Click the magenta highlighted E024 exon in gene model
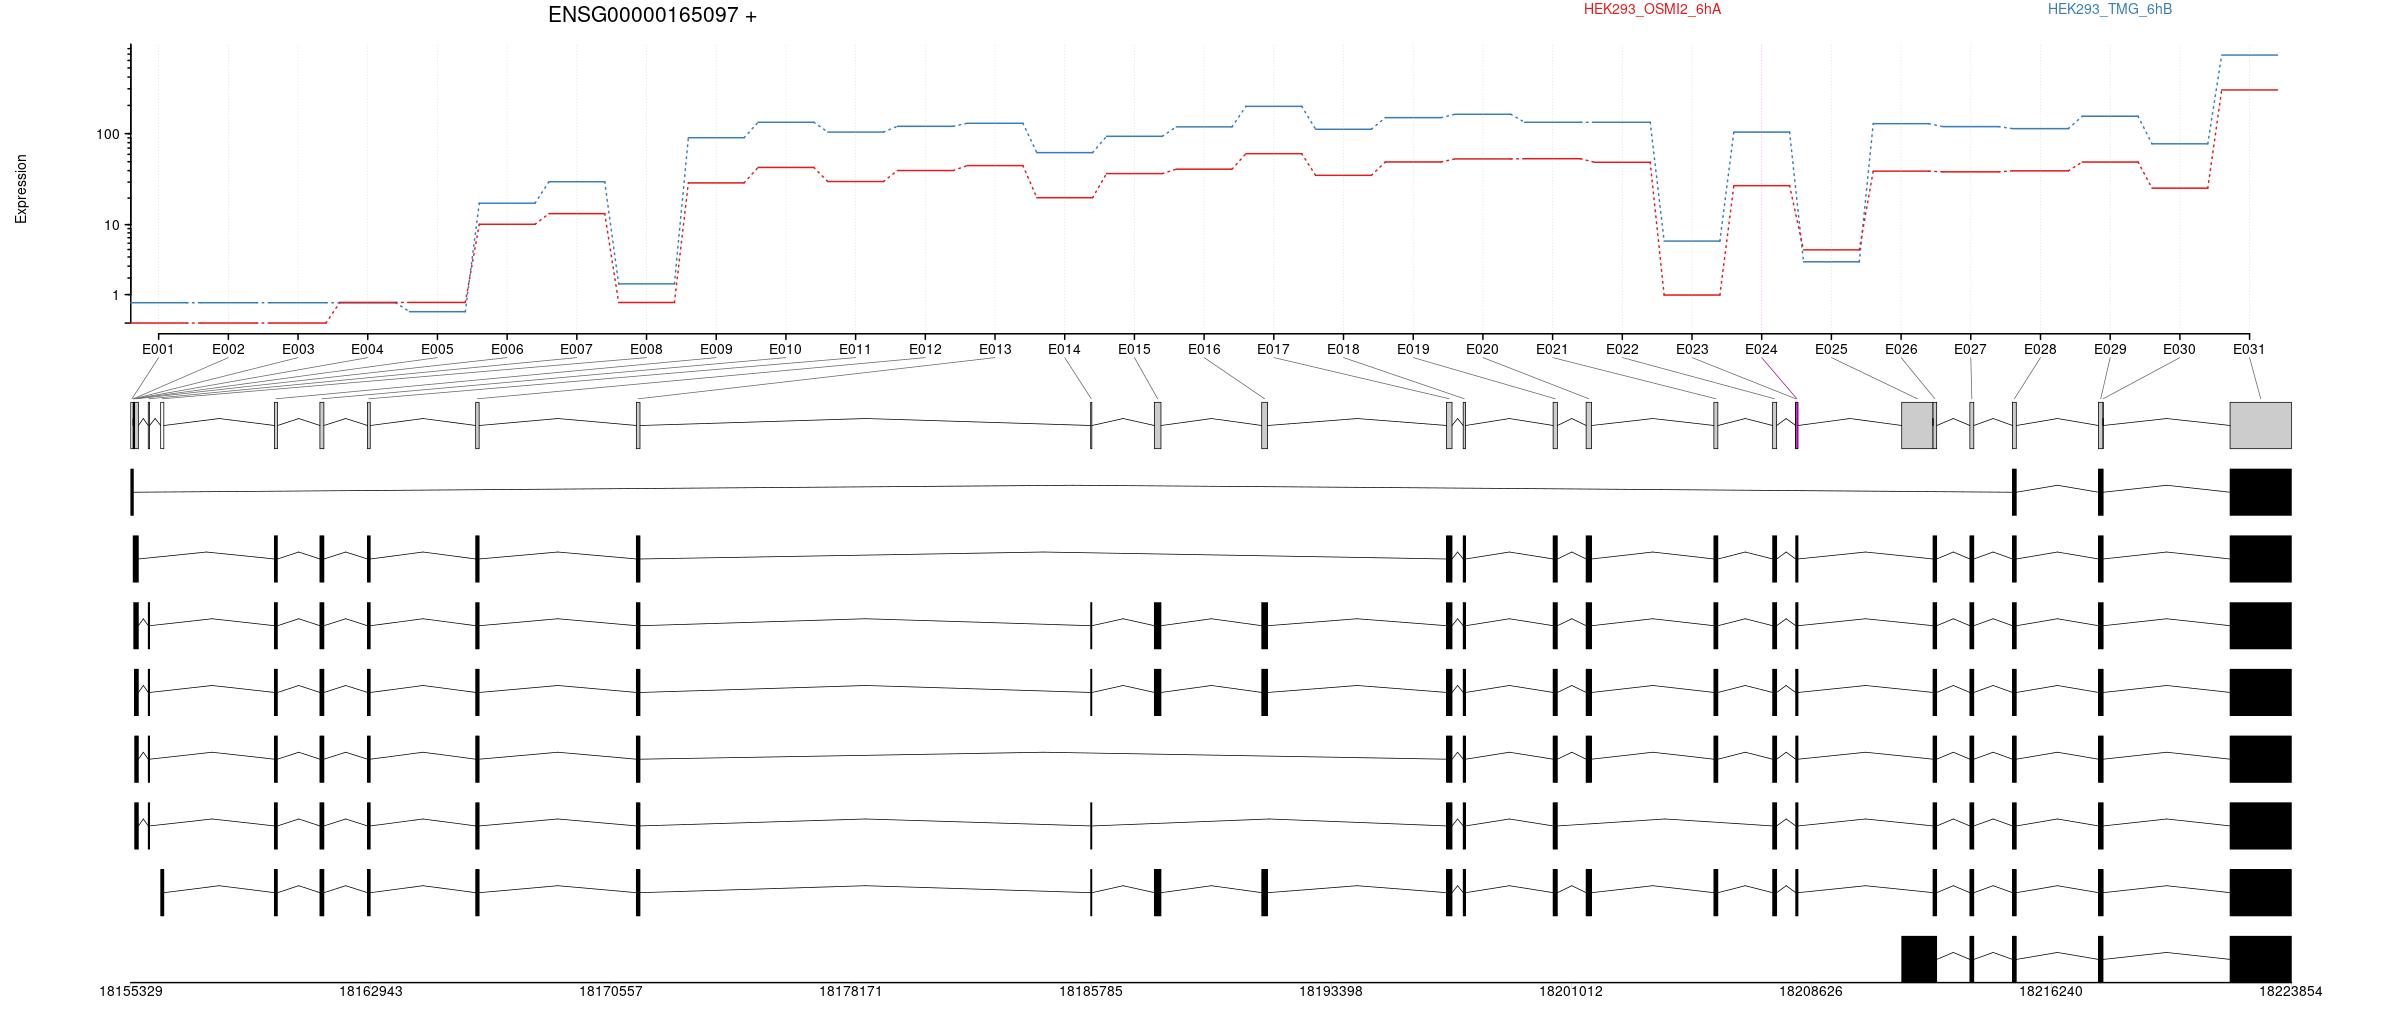The width and height of the screenshot is (2400, 1010). 1797,425
